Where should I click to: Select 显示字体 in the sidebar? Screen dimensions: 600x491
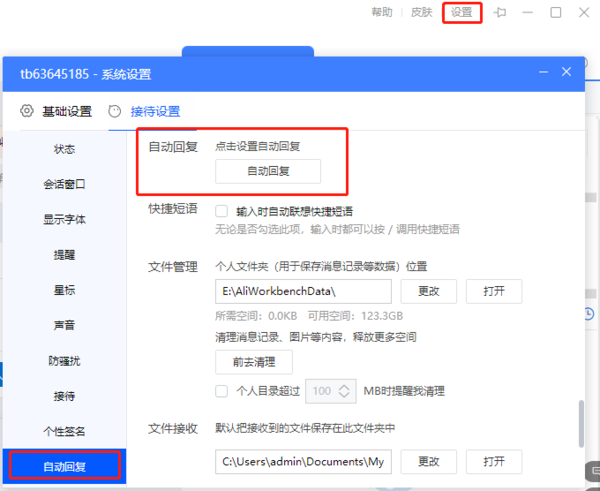64,219
